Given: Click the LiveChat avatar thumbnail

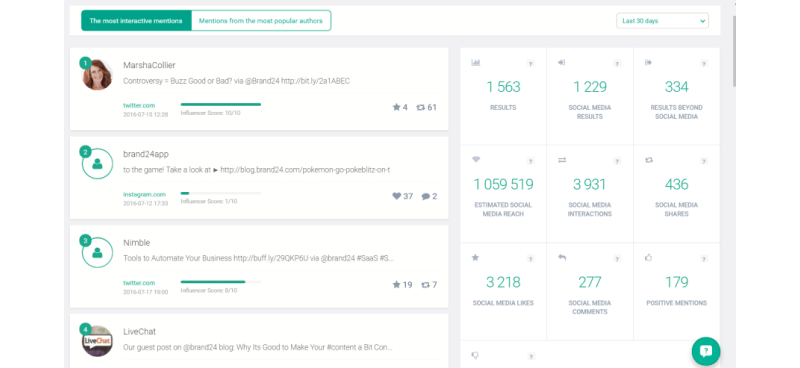Looking at the screenshot, I should 97,341.
